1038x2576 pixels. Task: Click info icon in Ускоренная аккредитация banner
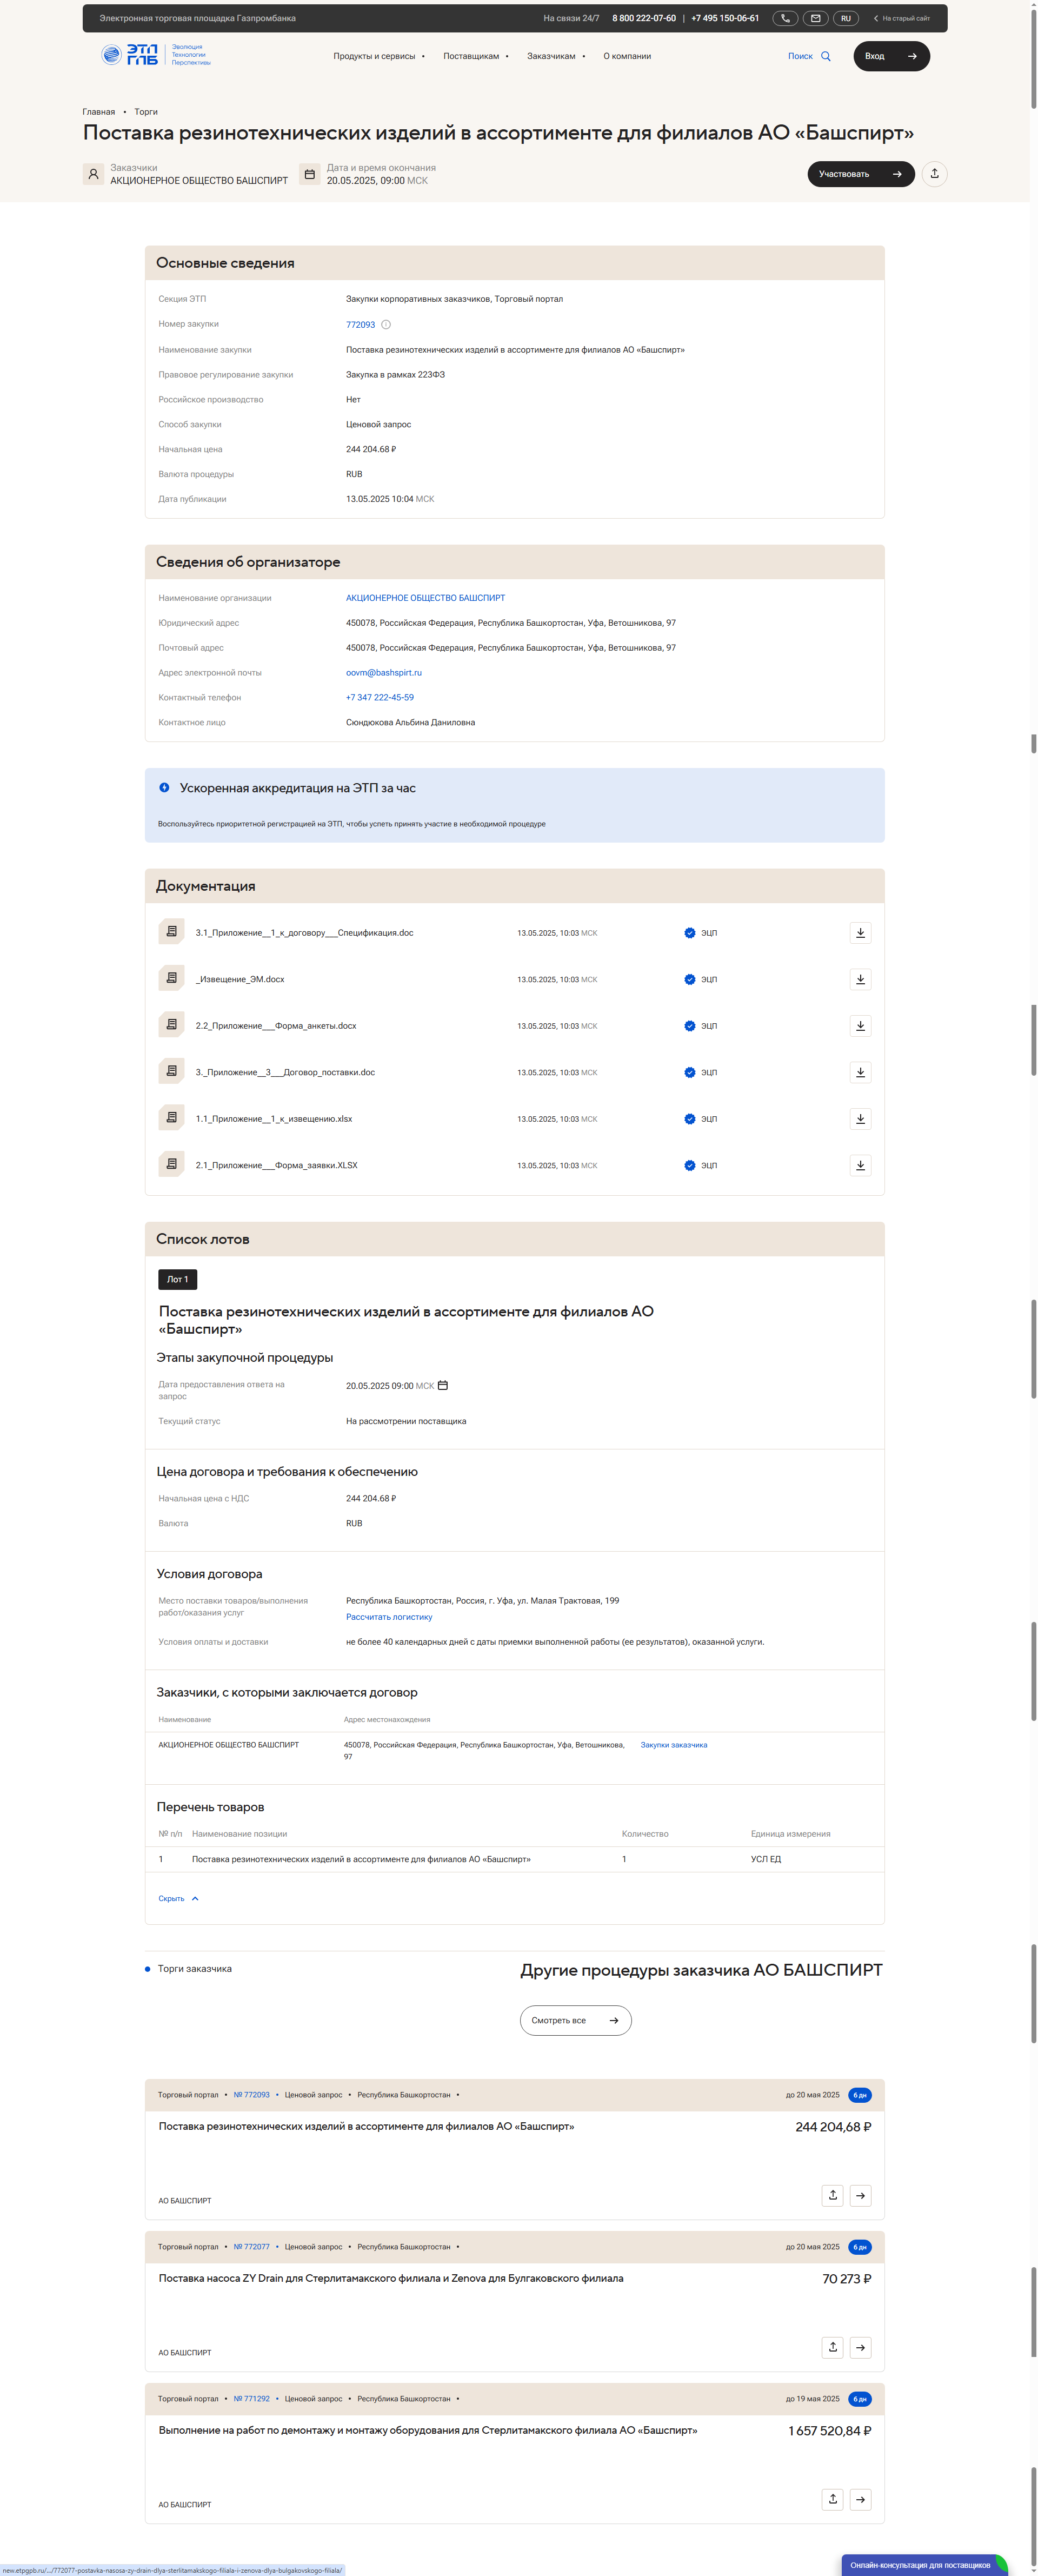click(164, 788)
